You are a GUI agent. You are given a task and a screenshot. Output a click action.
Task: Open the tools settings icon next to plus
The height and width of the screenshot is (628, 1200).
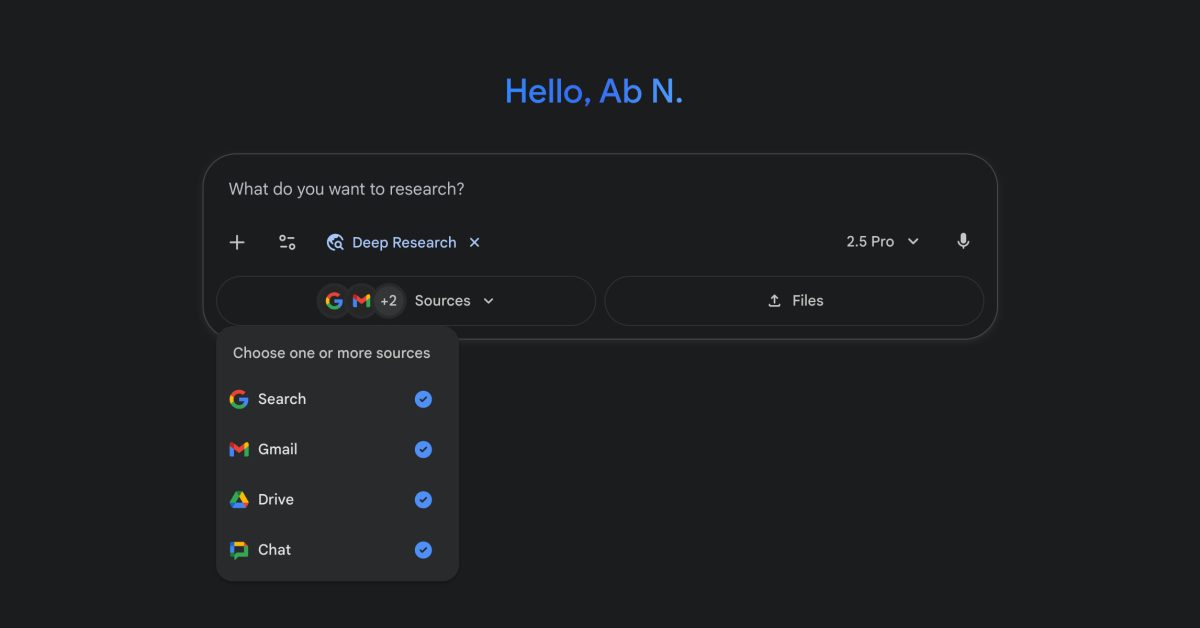point(287,242)
